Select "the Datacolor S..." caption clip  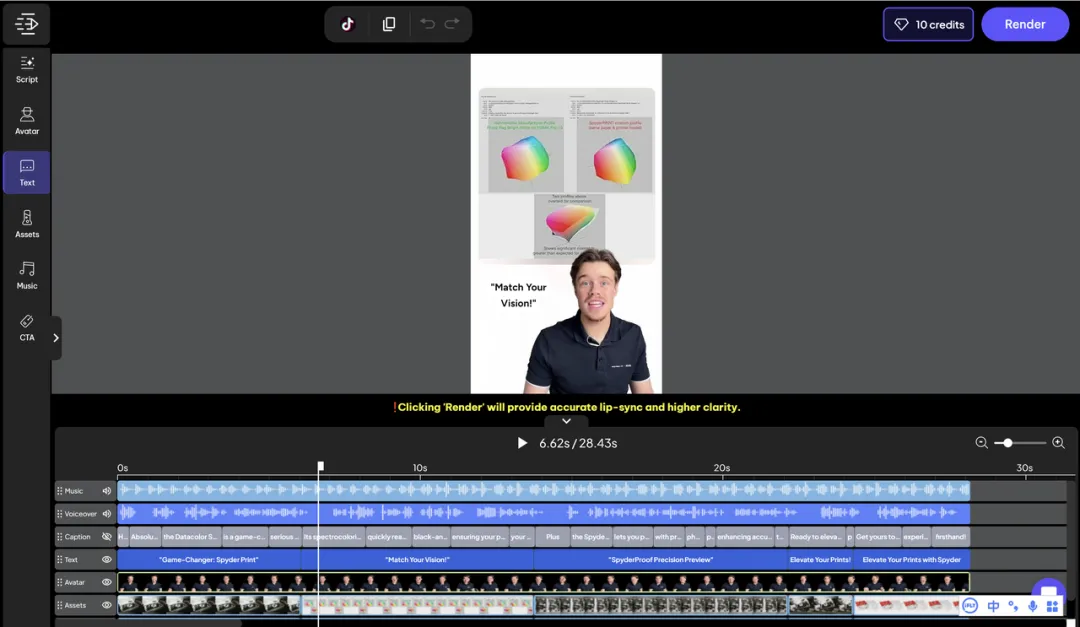(190, 537)
